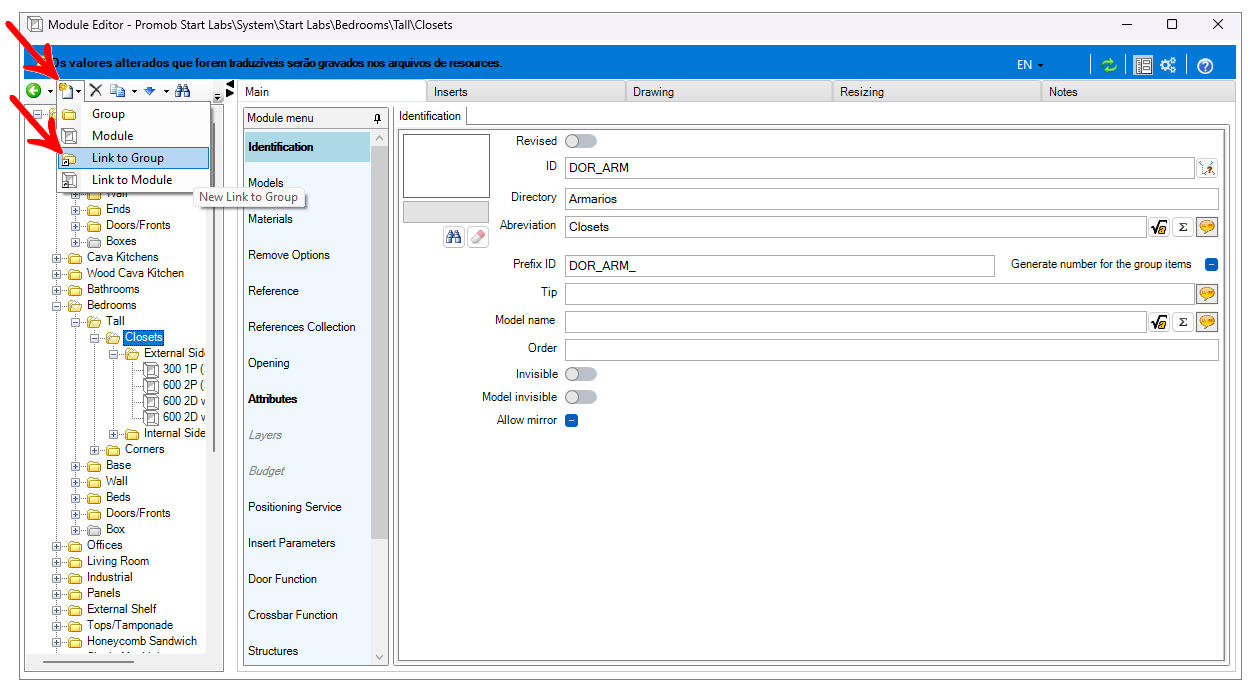
Task: Switch to the Resizing tab
Action: pos(861,92)
